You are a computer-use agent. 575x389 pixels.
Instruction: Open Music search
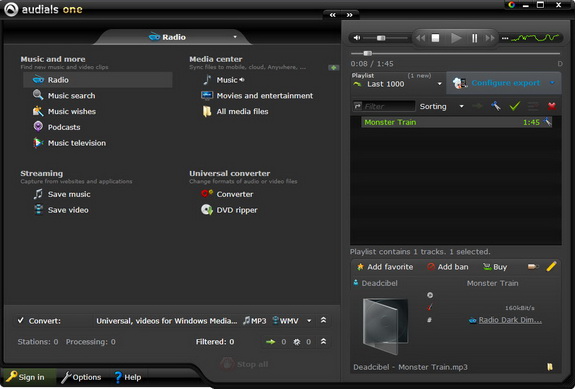tap(64, 95)
